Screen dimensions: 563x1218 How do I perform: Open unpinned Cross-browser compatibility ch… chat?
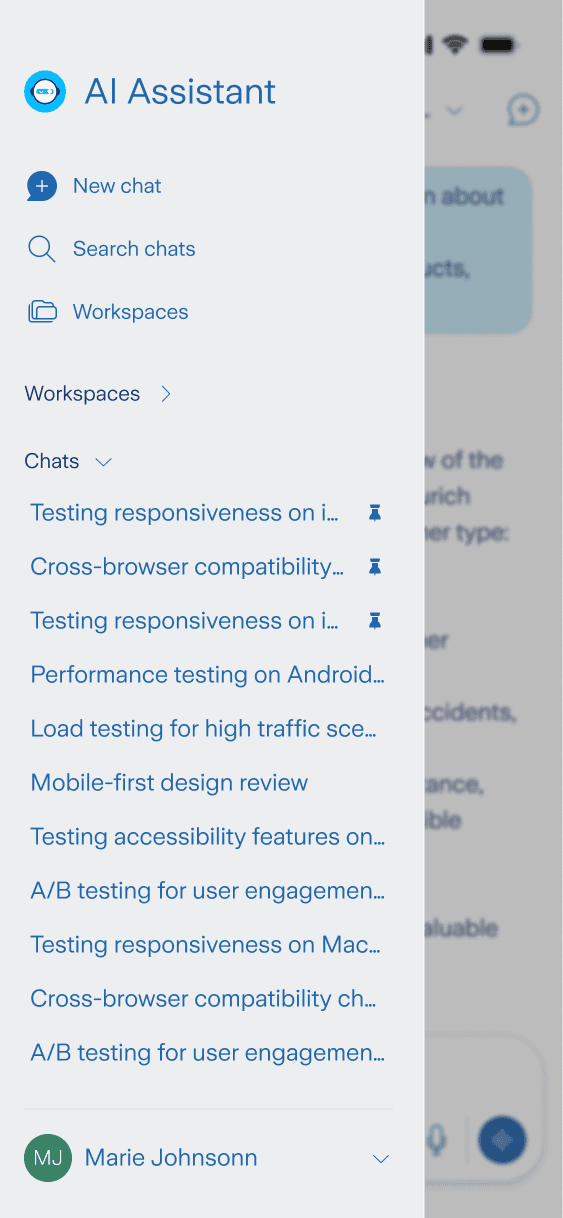pos(204,999)
